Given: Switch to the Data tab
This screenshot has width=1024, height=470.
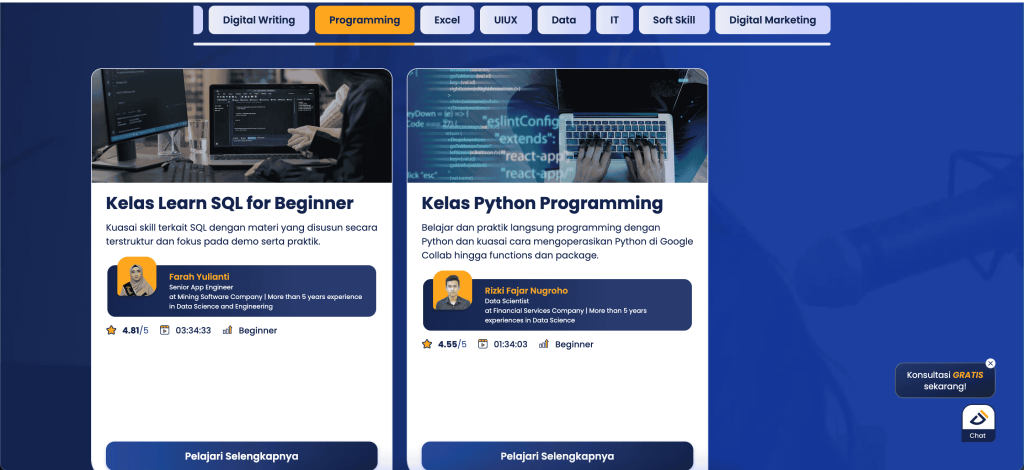Looking at the screenshot, I should (x=563, y=20).
